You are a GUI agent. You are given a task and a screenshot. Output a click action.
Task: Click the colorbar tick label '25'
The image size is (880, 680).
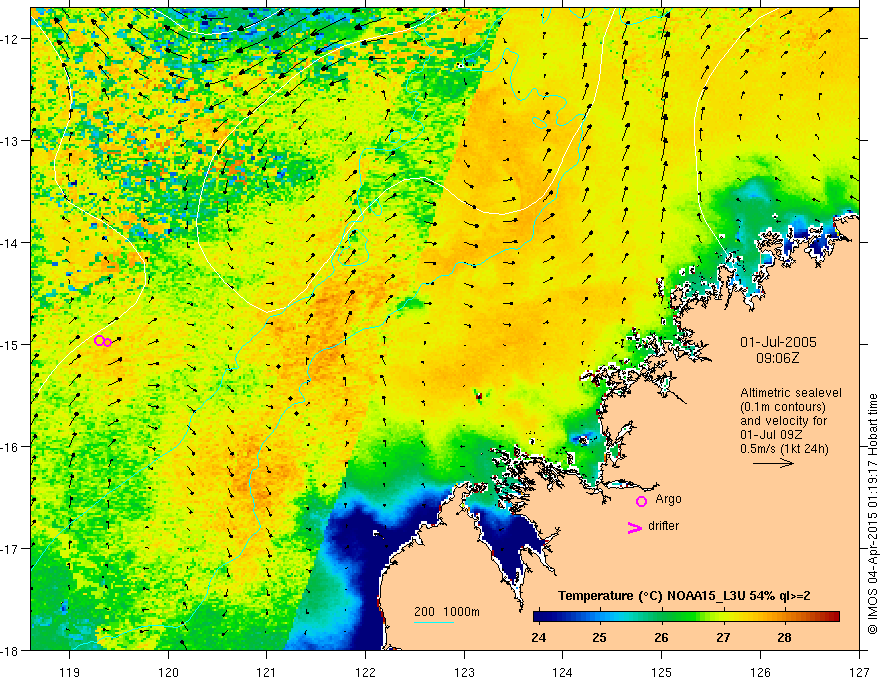click(600, 637)
